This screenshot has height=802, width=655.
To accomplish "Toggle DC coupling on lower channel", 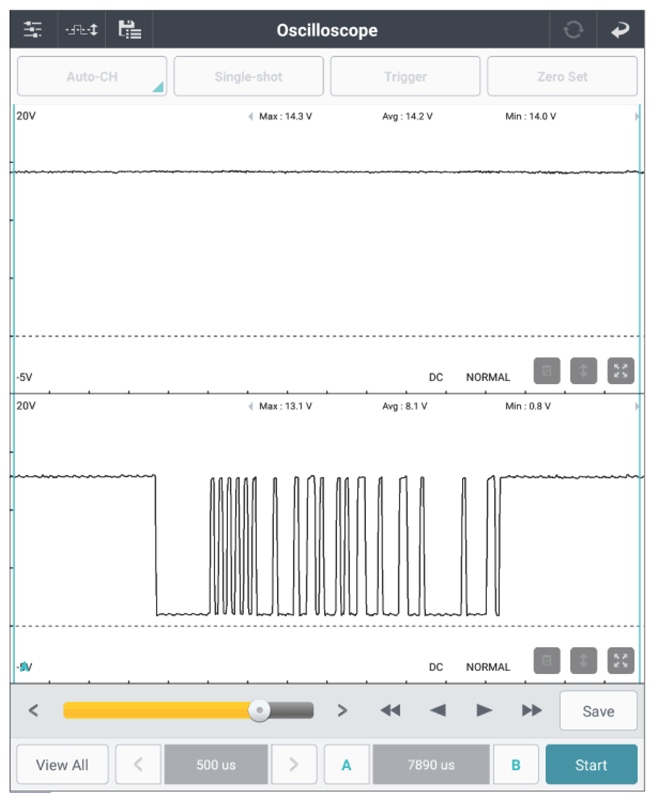I will tap(436, 667).
